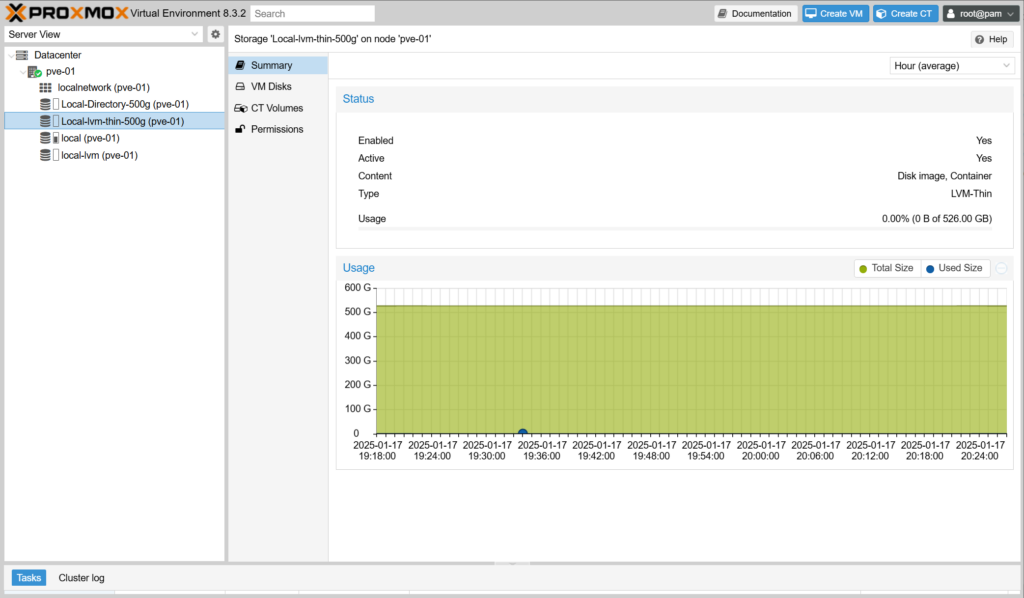
Task: Click the Local-Directory-500g storage icon
Action: [45, 104]
